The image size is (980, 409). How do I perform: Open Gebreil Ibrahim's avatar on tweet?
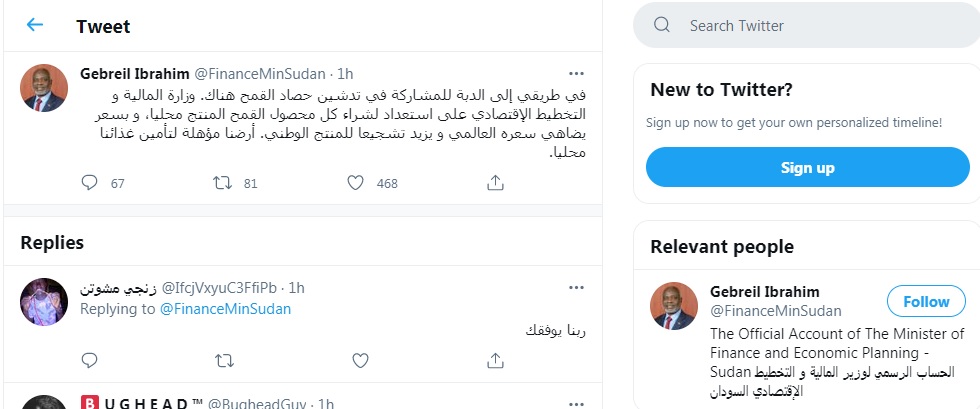pos(44,88)
